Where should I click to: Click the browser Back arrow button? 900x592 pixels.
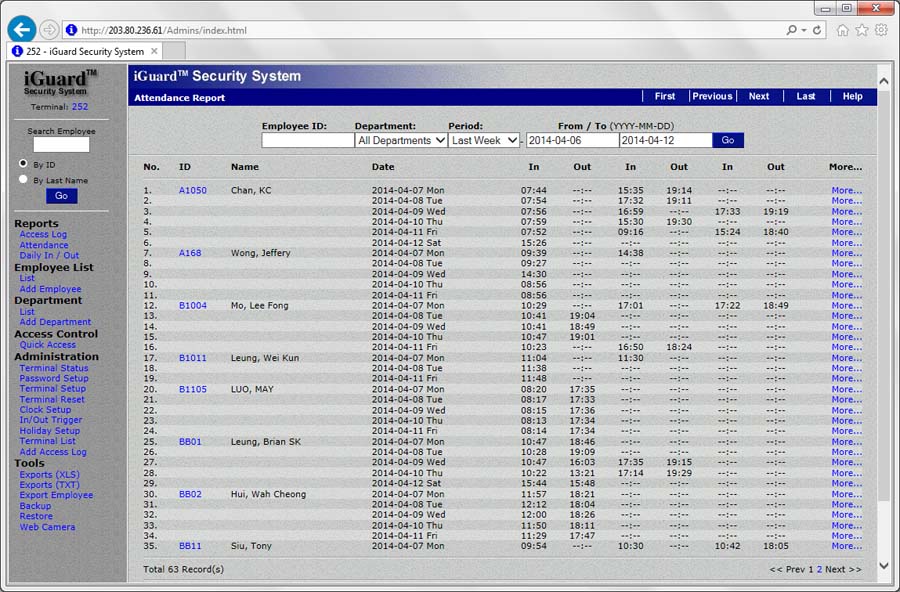22,29
